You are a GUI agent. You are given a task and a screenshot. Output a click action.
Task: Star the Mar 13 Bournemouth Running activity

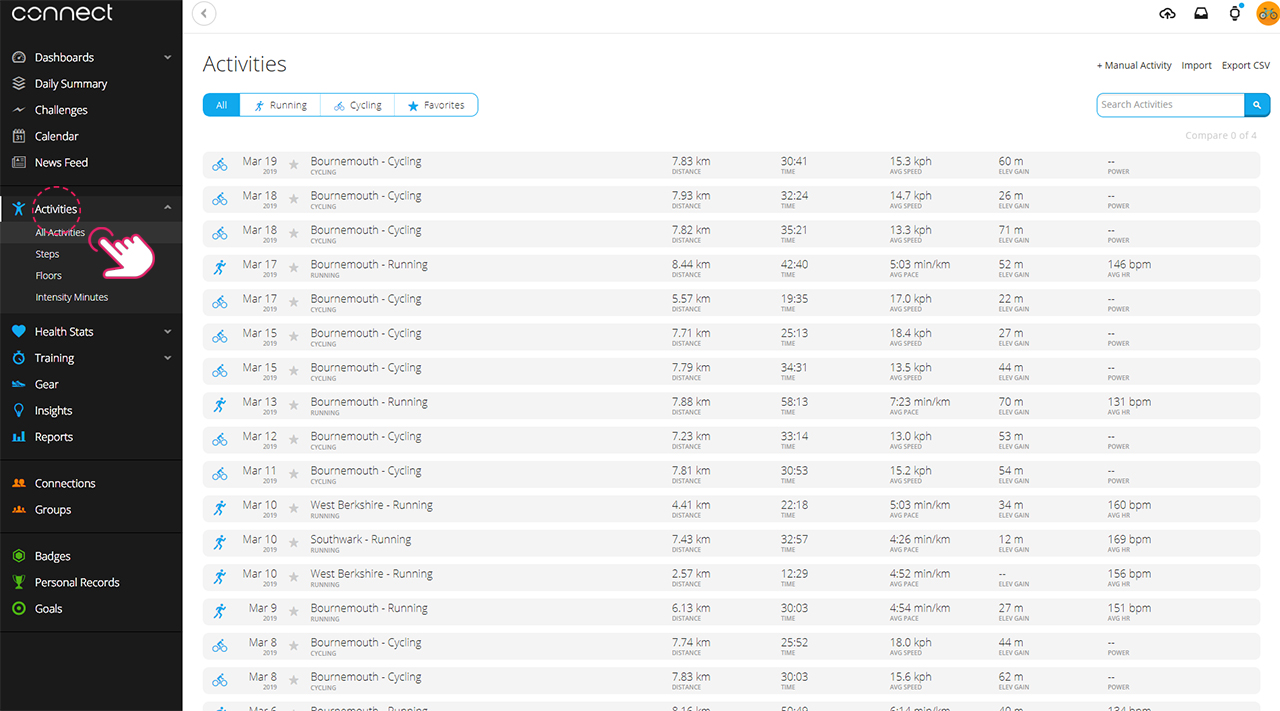pos(294,405)
